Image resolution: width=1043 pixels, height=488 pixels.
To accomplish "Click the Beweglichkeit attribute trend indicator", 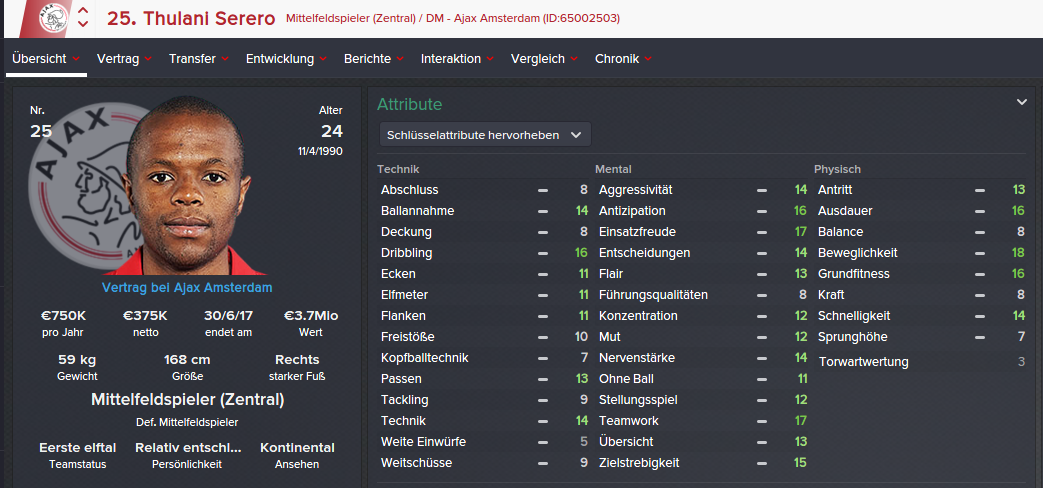I will pyautogui.click(x=981, y=253).
